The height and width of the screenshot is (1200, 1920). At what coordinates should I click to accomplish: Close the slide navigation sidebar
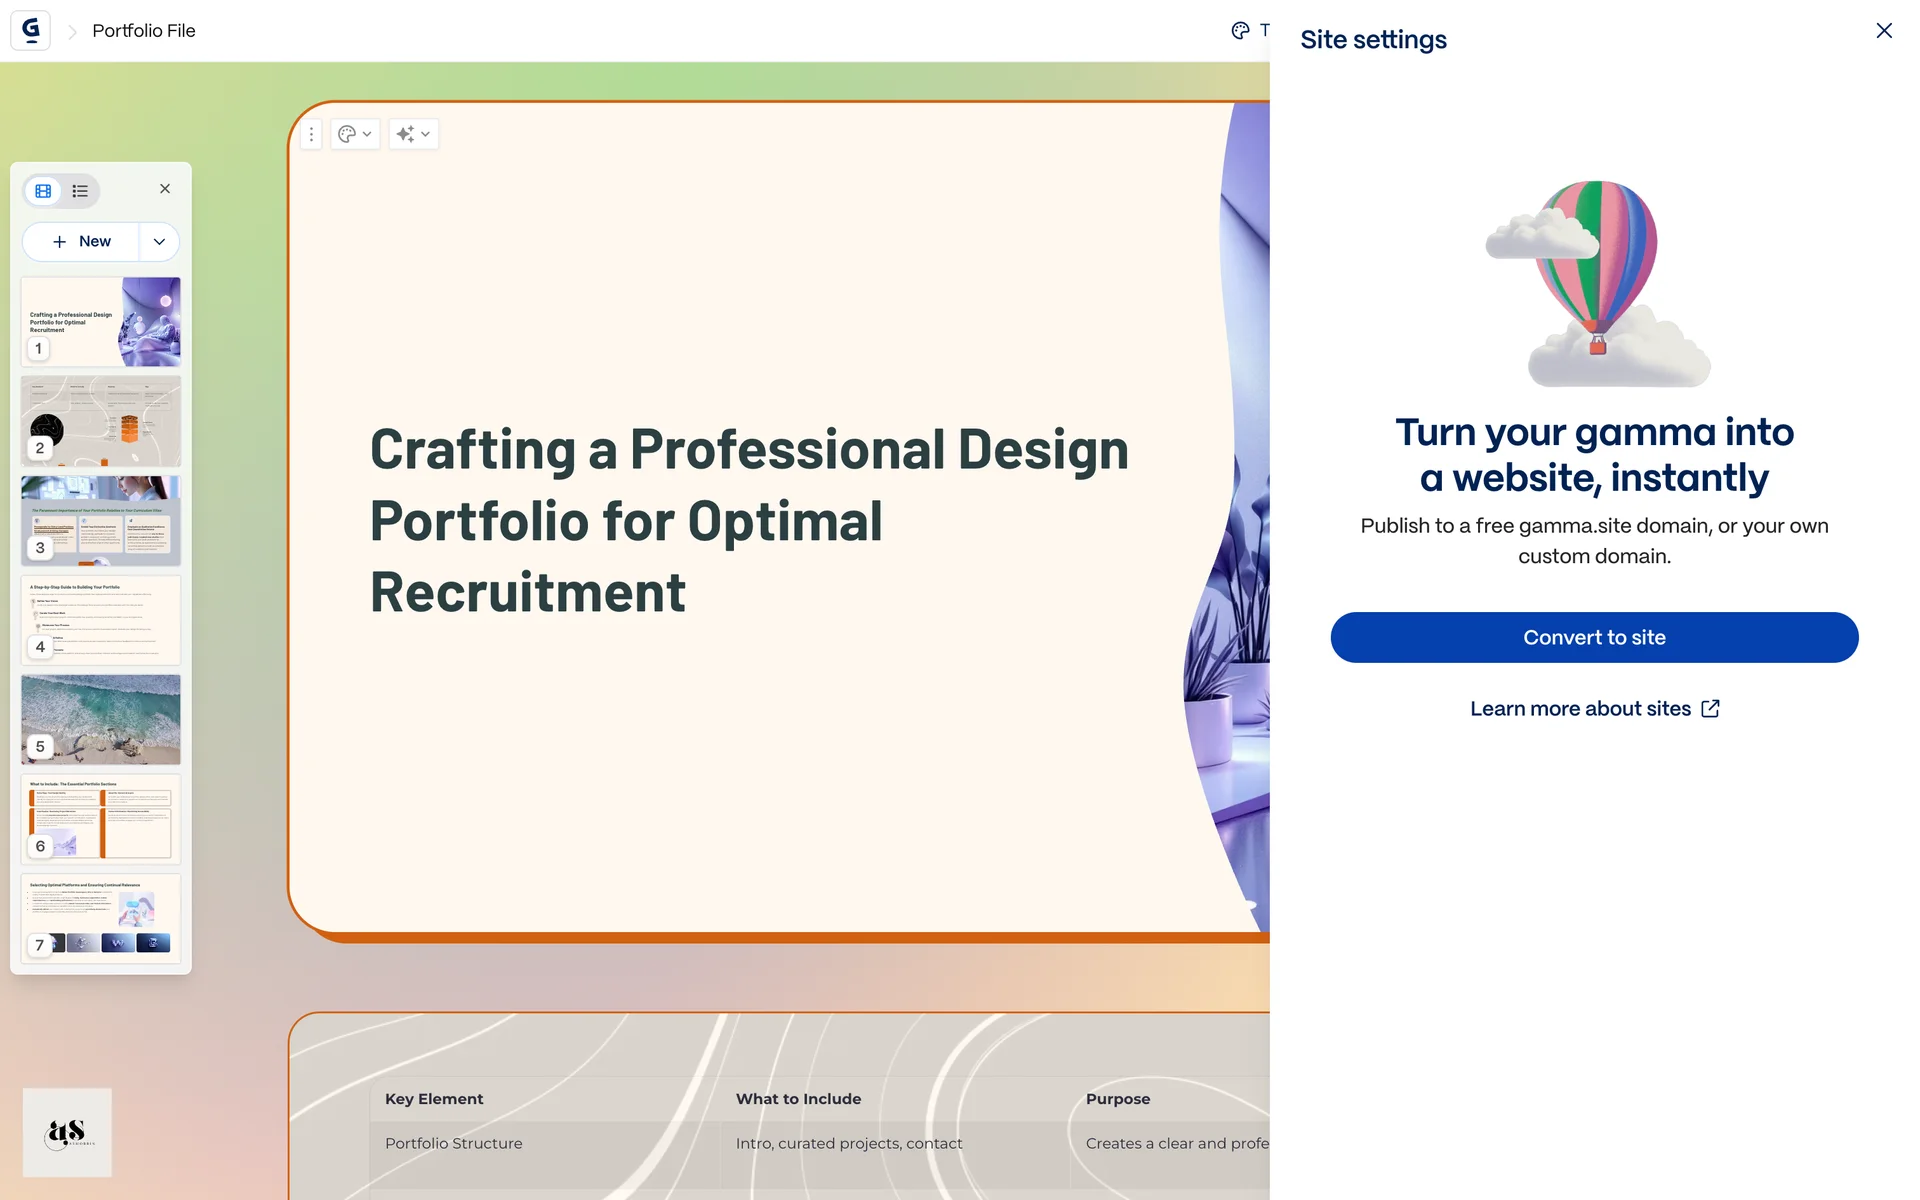[165, 189]
